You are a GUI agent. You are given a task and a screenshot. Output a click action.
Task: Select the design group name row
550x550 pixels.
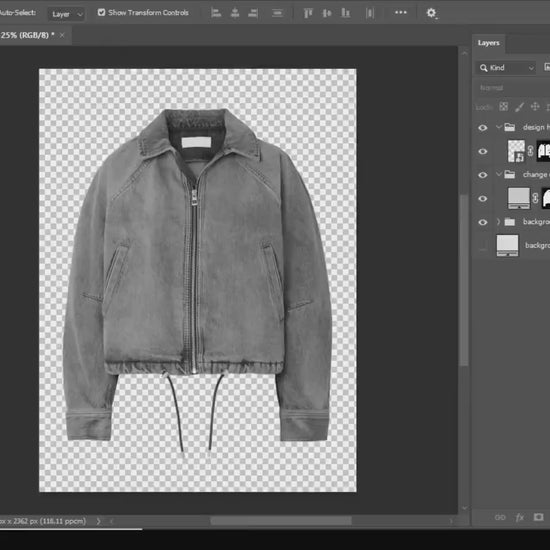(536, 127)
